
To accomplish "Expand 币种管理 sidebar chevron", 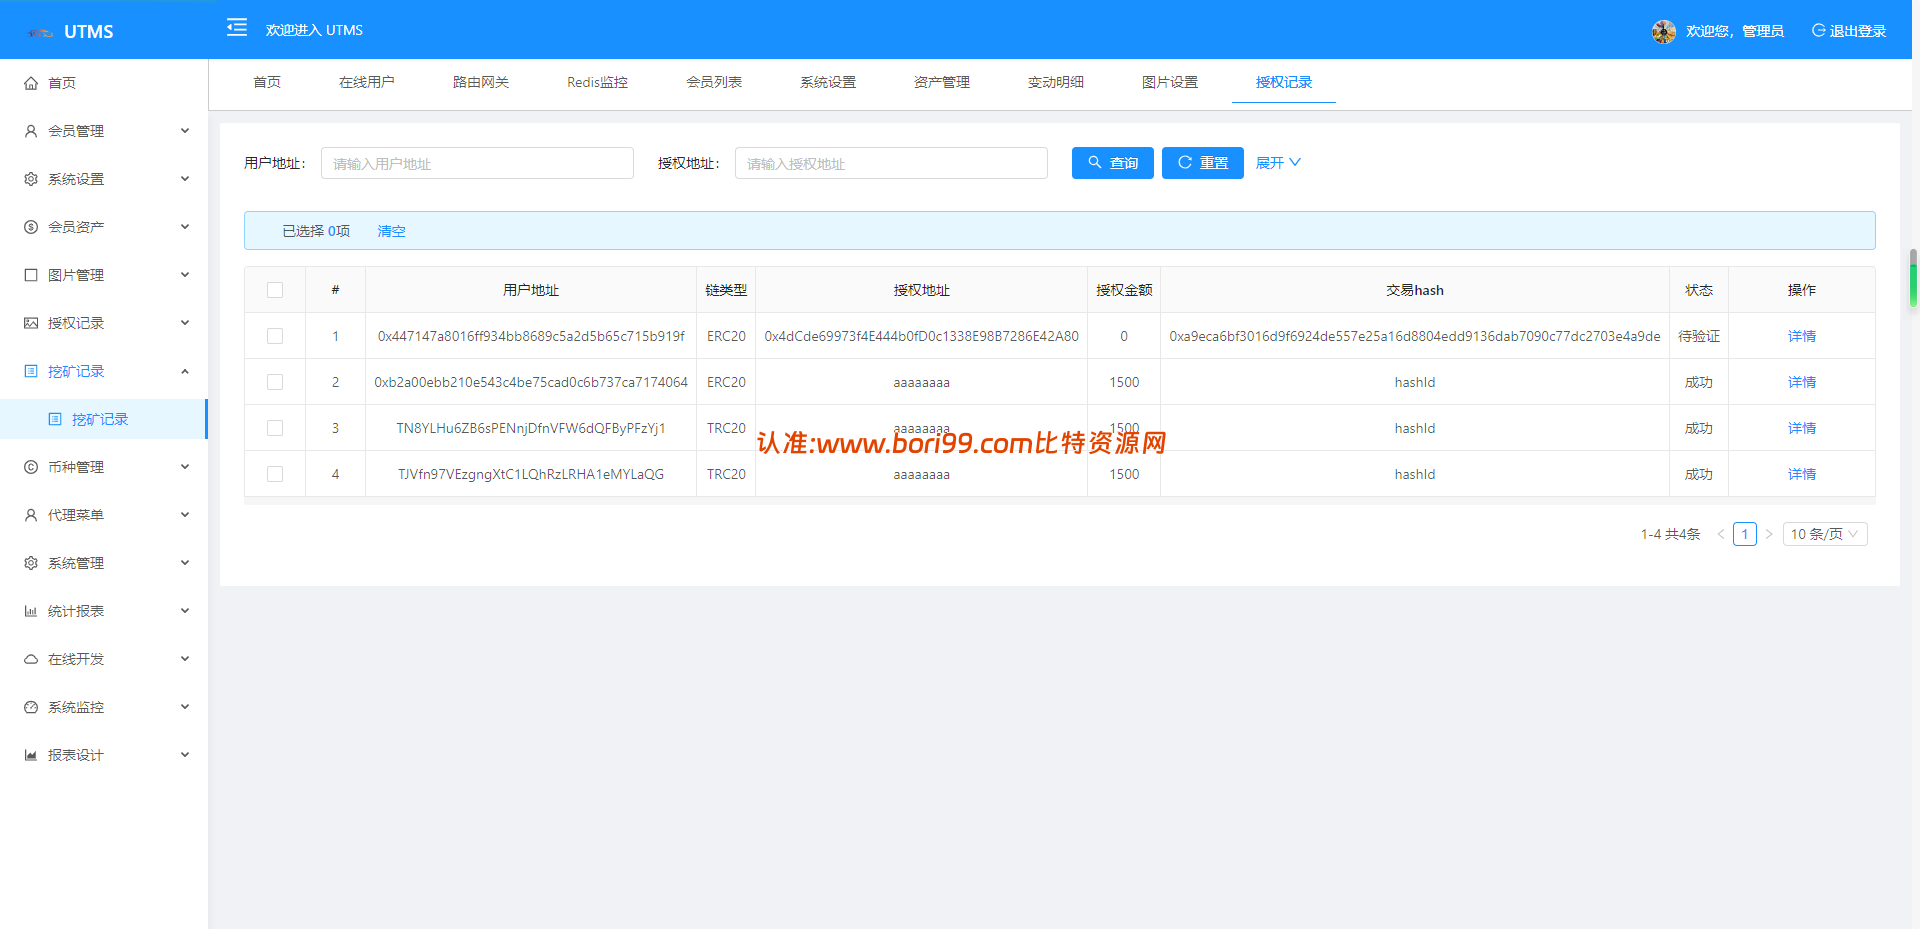I will coord(185,467).
